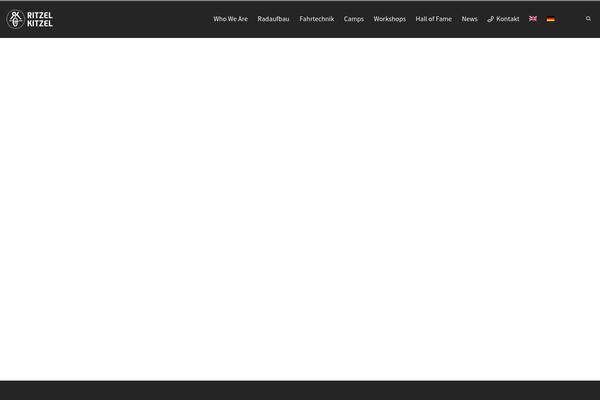The image size is (600, 400).
Task: Open the Radaufbau menu item
Action: (x=273, y=19)
